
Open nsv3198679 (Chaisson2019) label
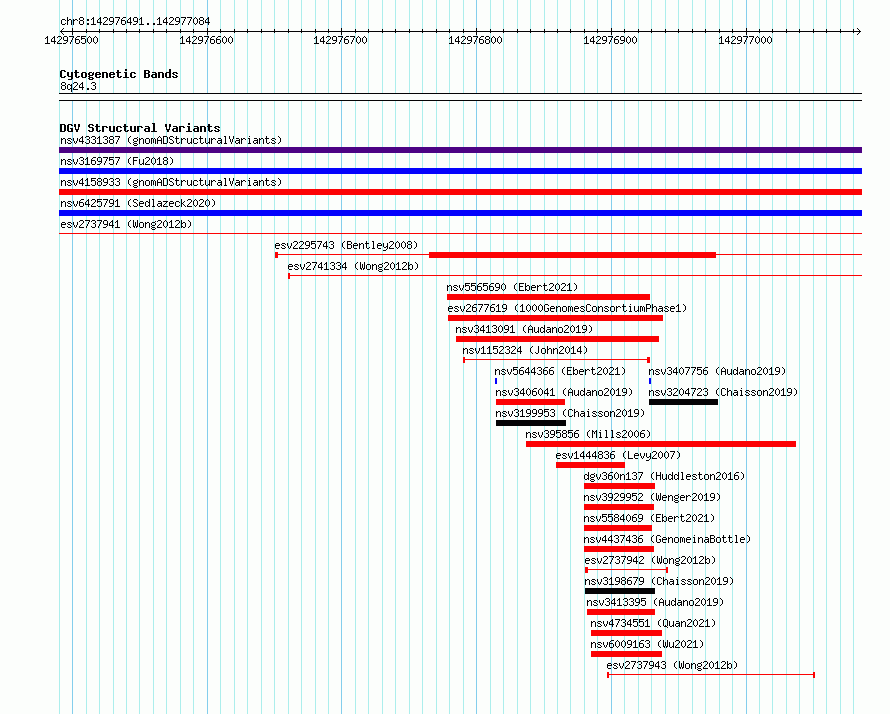[x=659, y=581]
